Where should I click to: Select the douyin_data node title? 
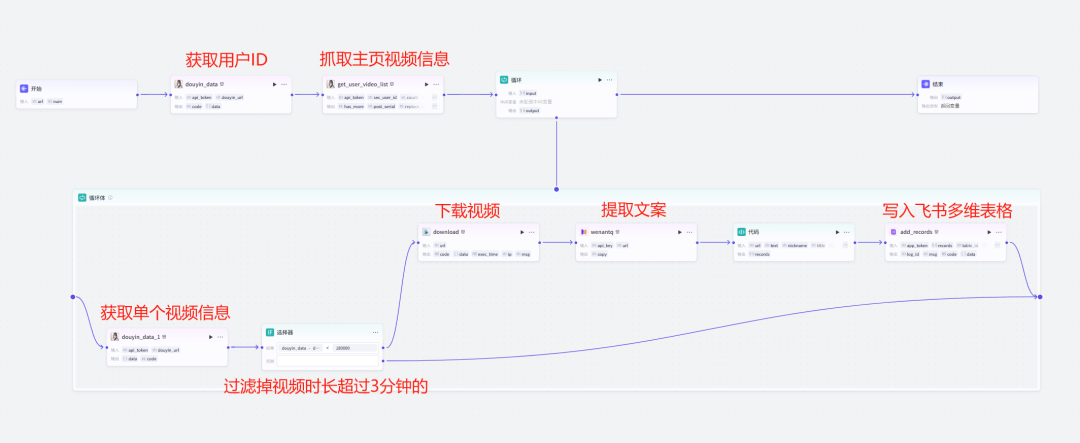tap(202, 84)
